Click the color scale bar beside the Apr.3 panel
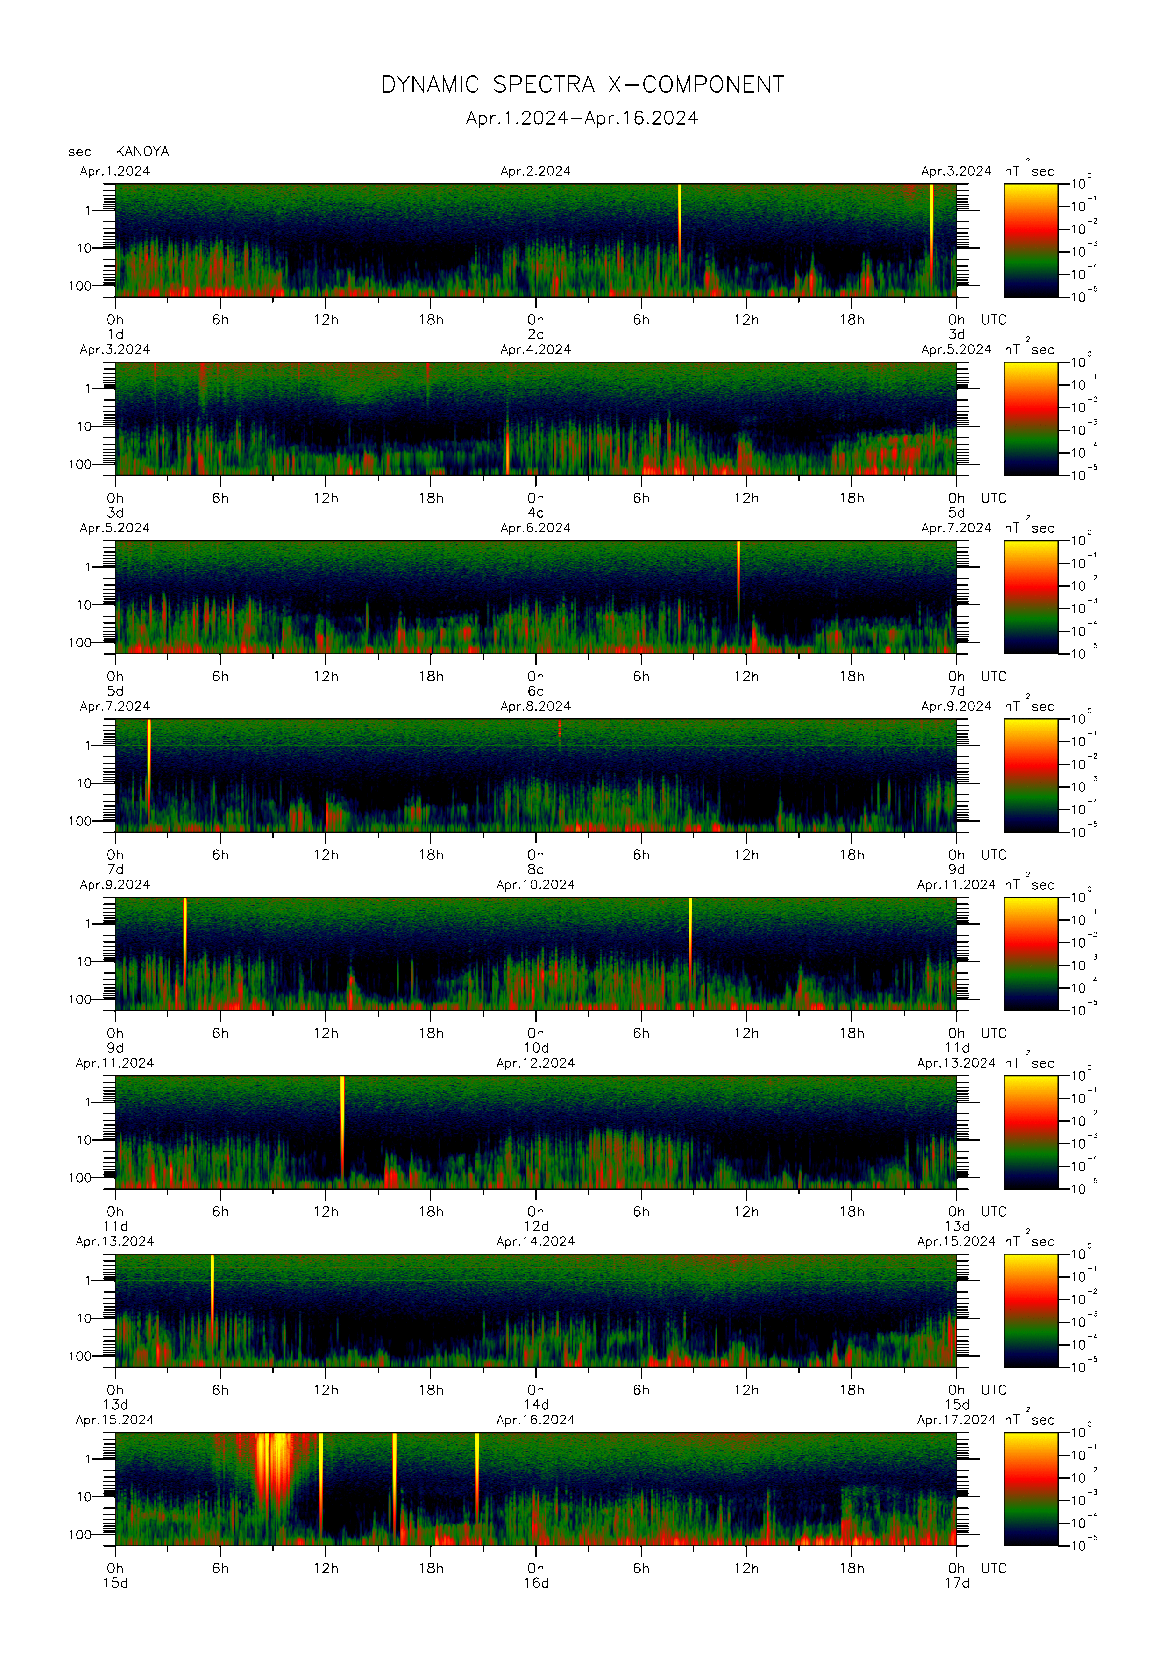The image size is (1165, 1679). 1031,418
